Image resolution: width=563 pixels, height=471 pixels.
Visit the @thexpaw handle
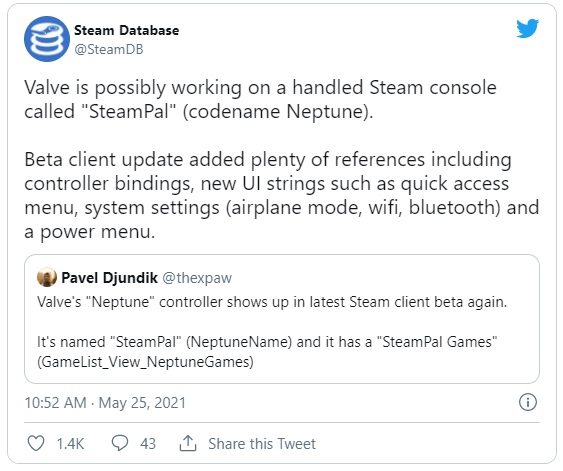click(x=197, y=278)
